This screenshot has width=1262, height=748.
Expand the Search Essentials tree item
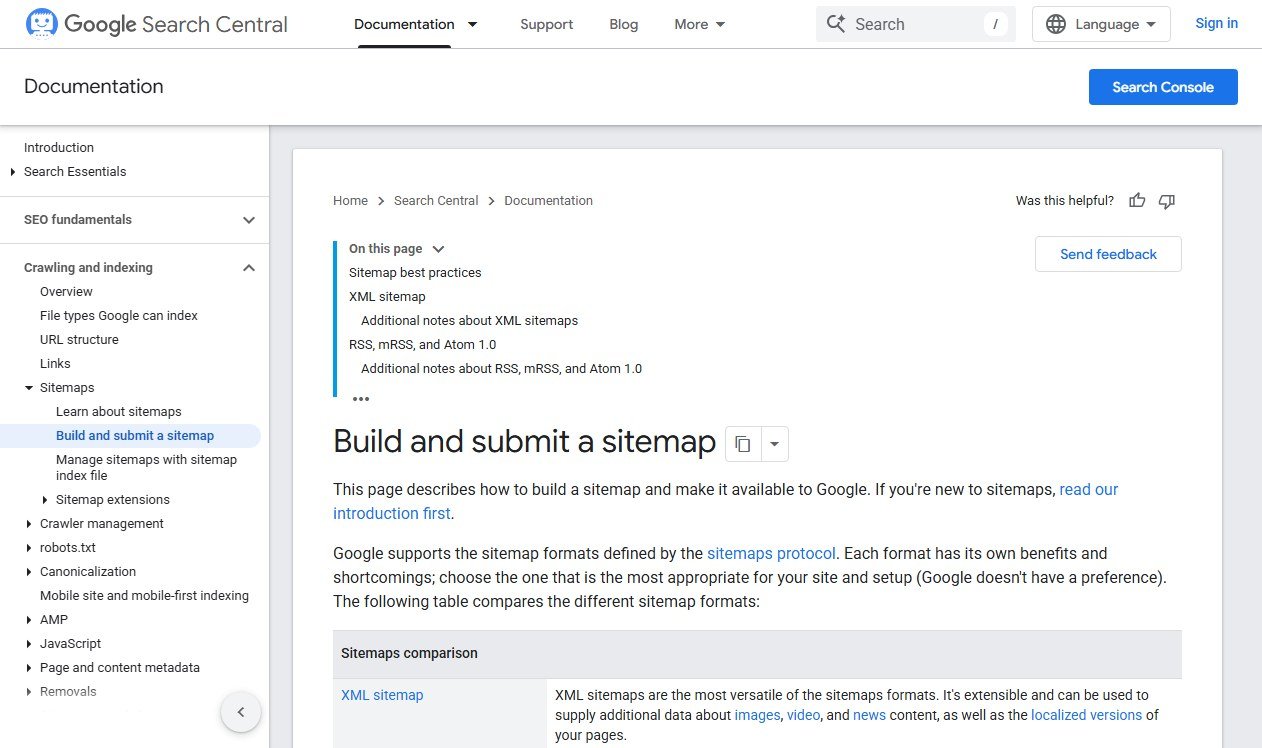[x=13, y=172]
